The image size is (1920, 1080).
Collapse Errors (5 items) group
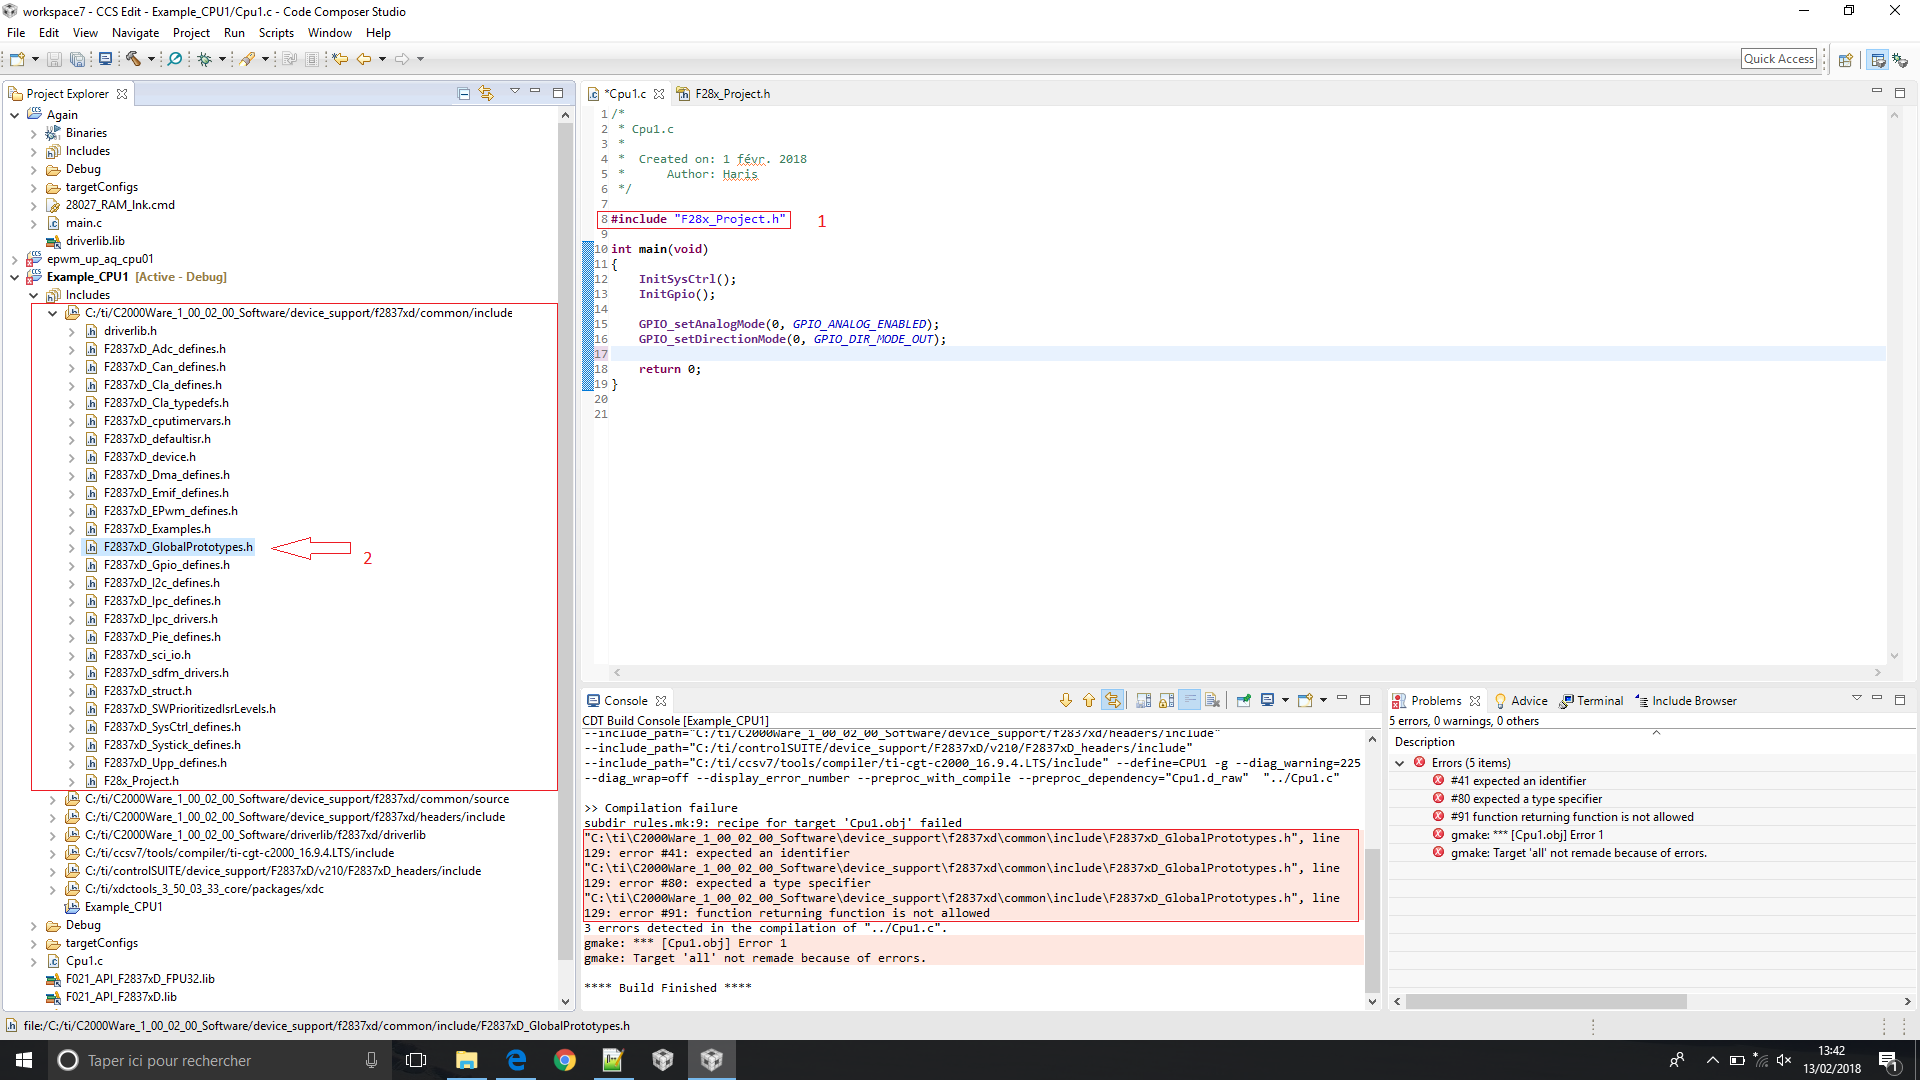pos(1400,763)
